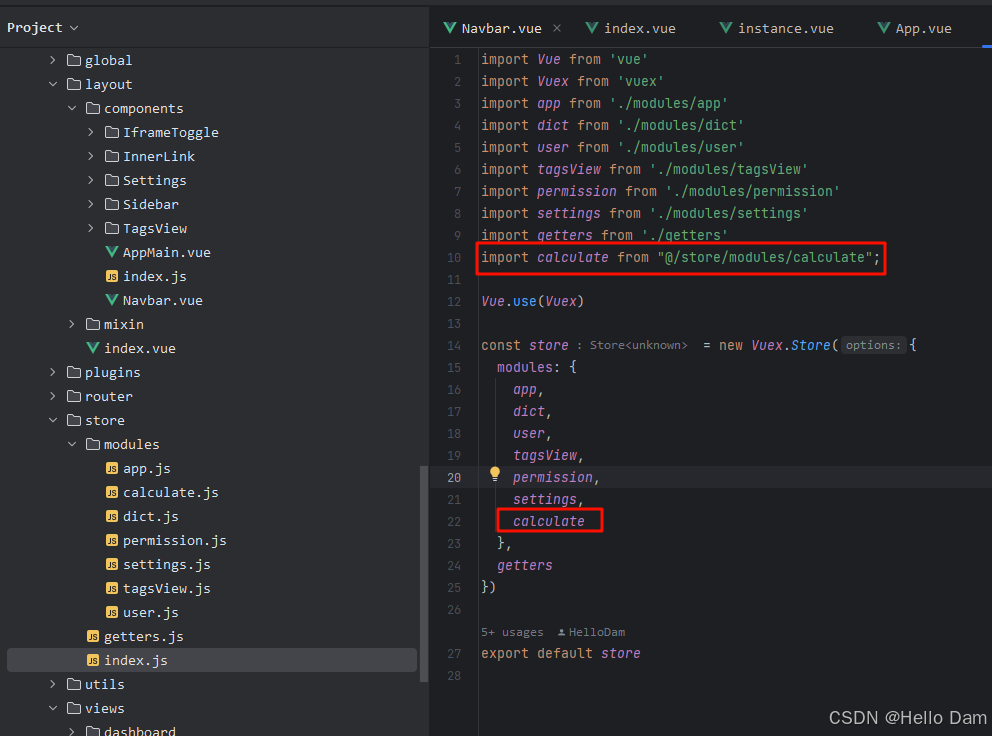Screen dimensions: 992x736
Task: Expand the TagsView folder
Action: (x=90, y=228)
